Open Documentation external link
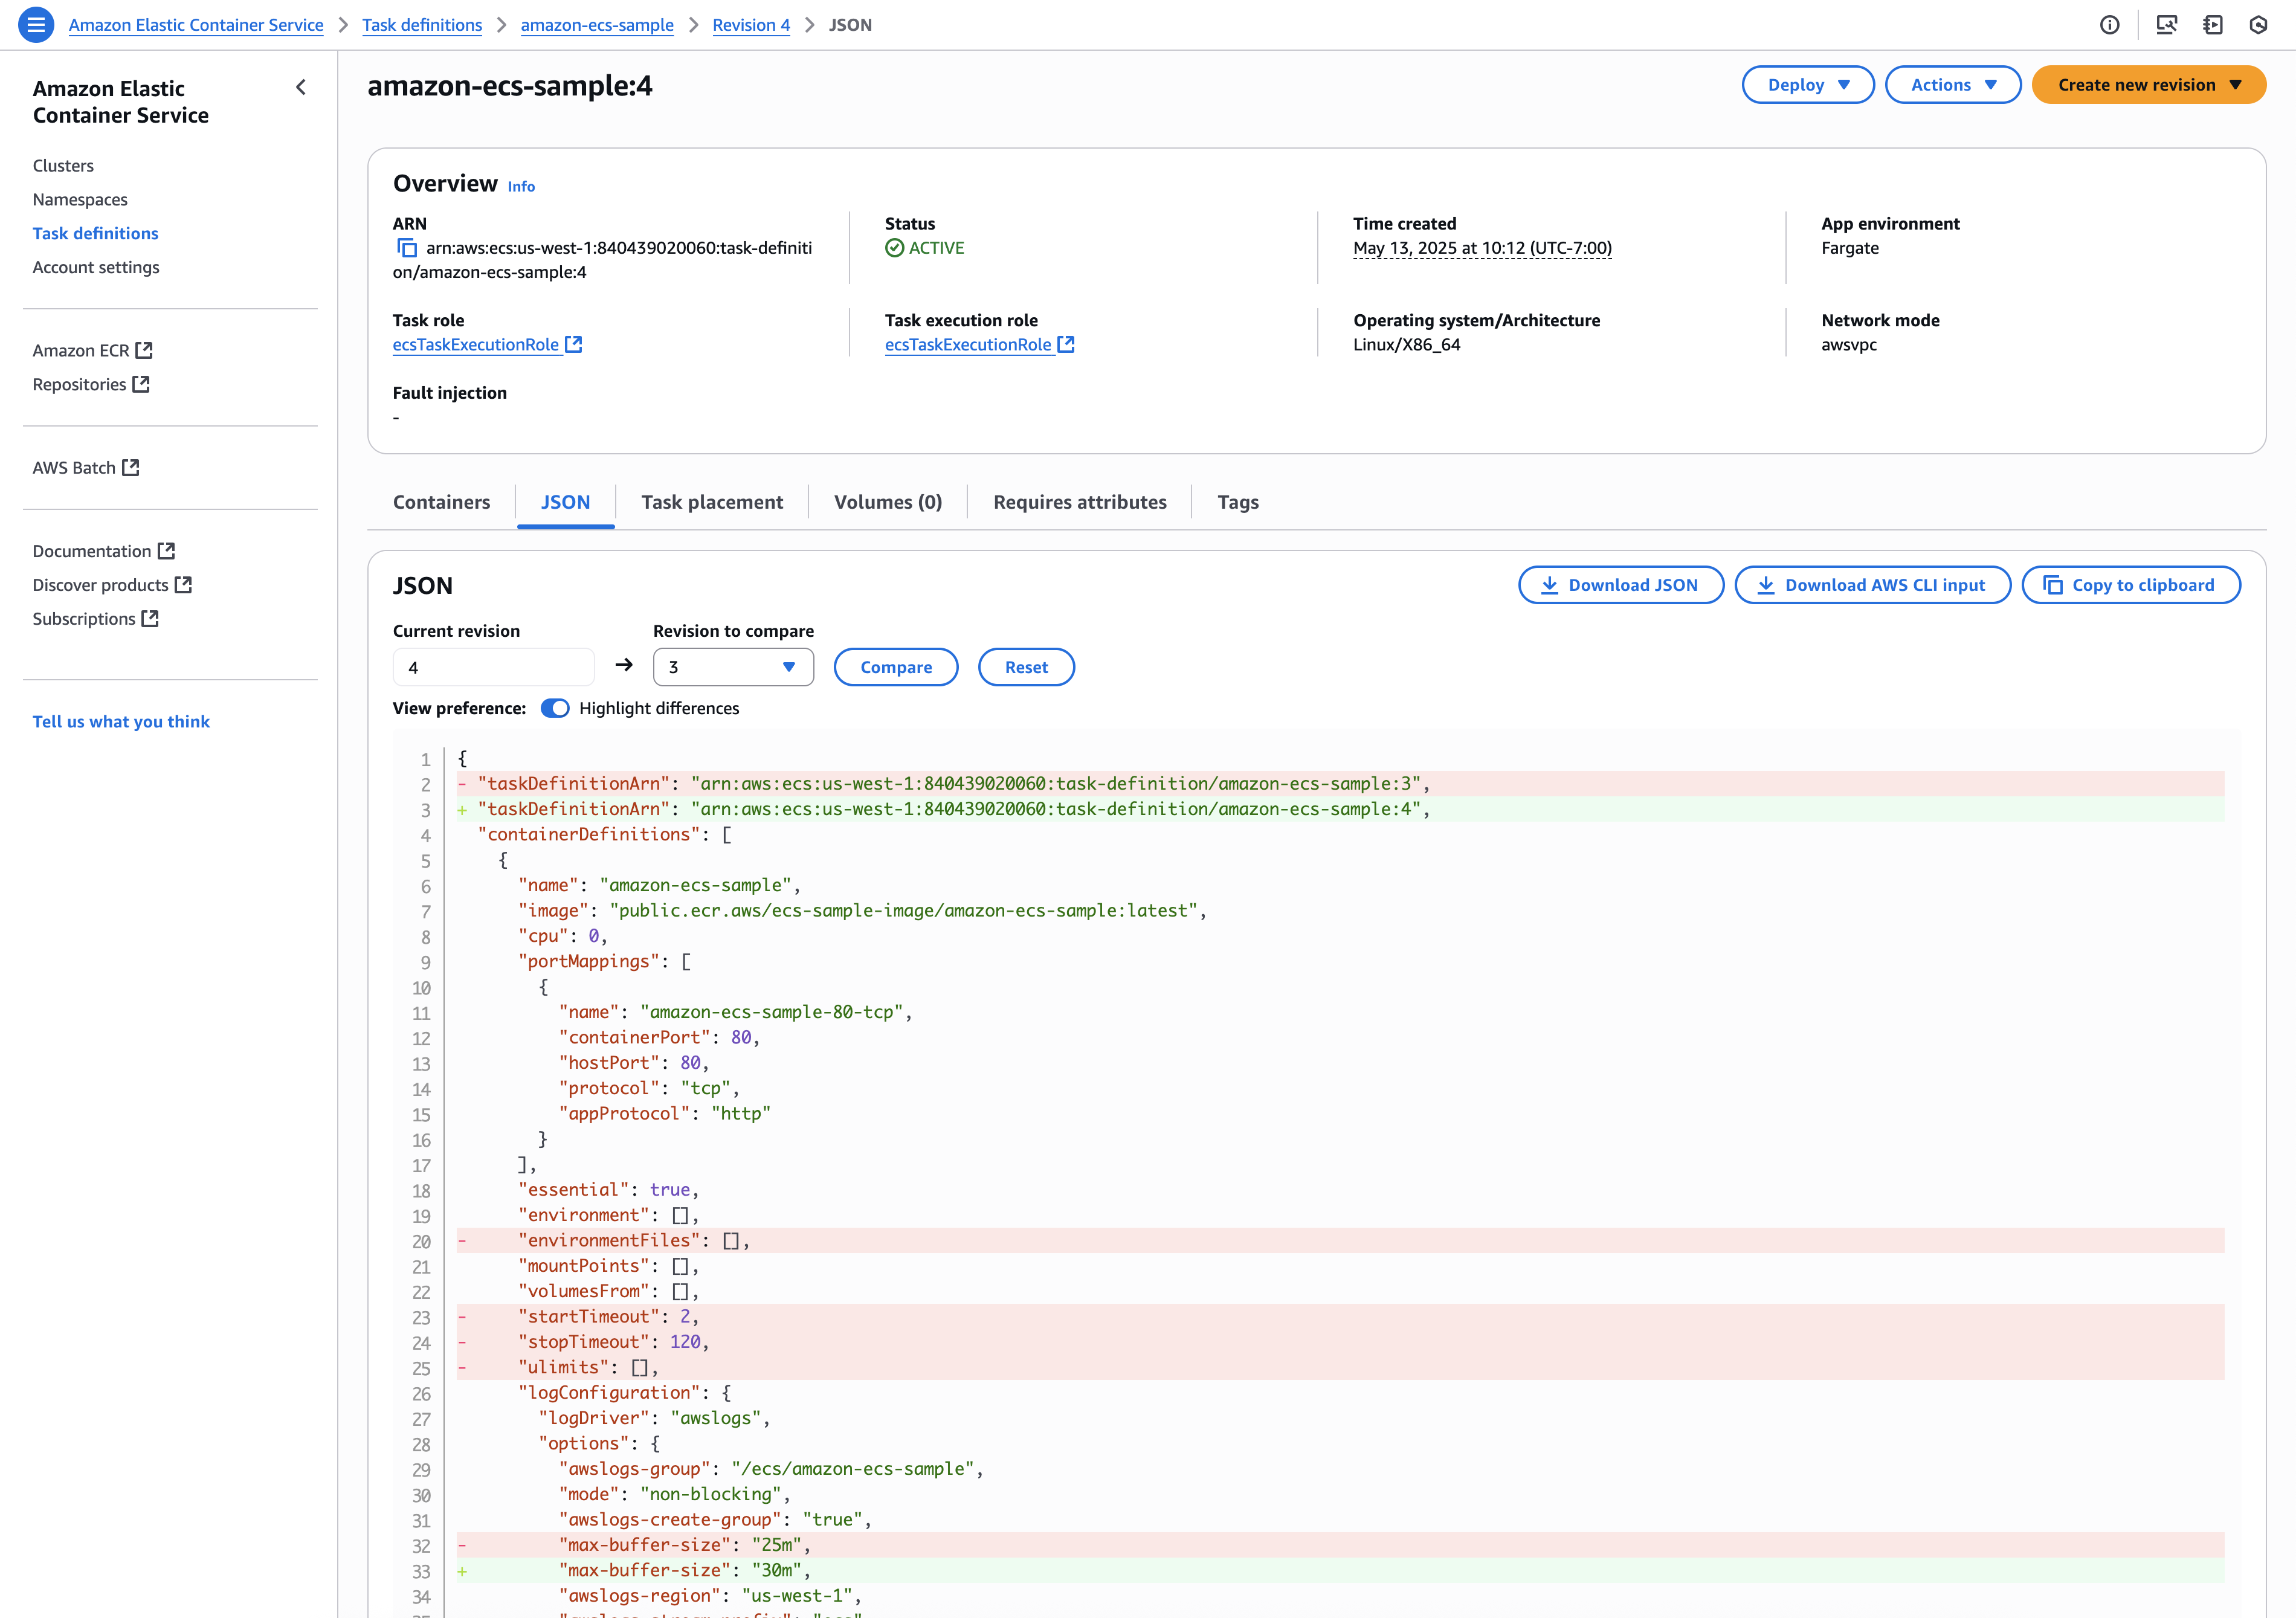This screenshot has height=1618, width=2296. [x=104, y=551]
